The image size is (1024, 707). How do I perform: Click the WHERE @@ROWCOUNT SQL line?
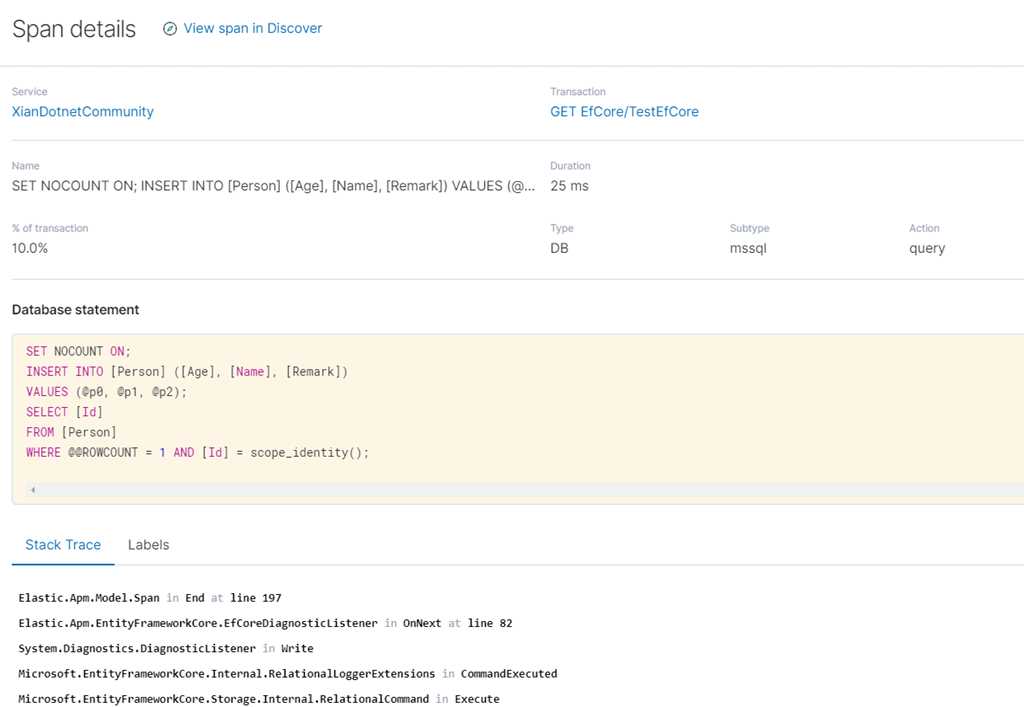[x=197, y=452]
